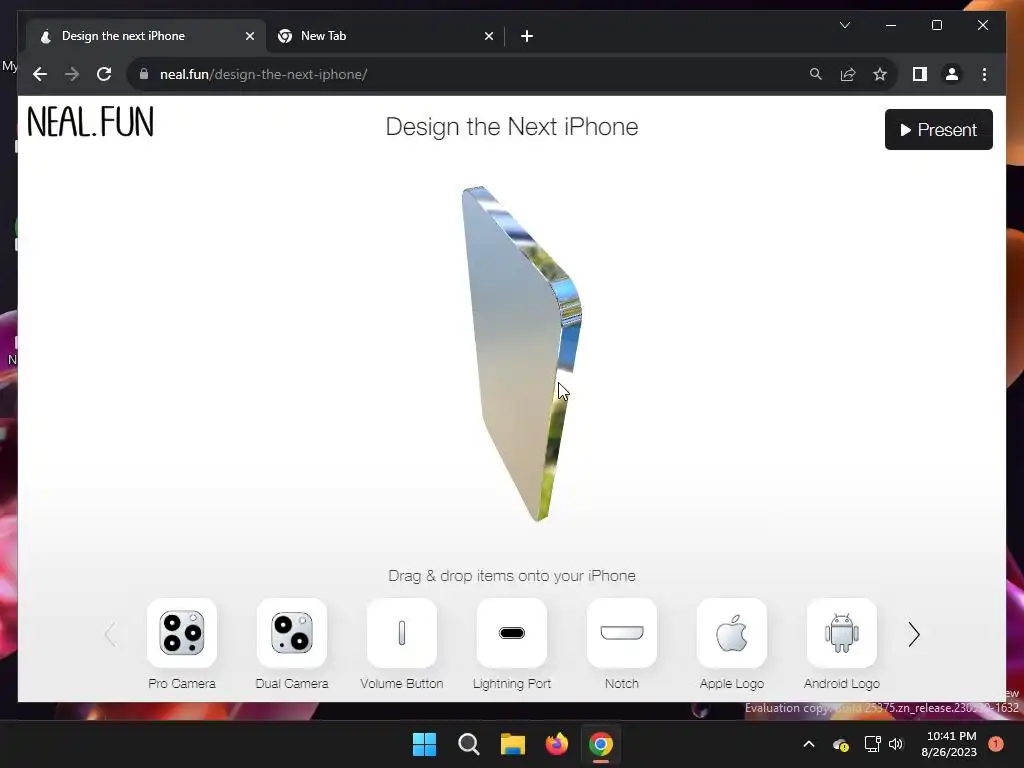
Task: Open the OneDrive tray icon
Action: pos(840,744)
